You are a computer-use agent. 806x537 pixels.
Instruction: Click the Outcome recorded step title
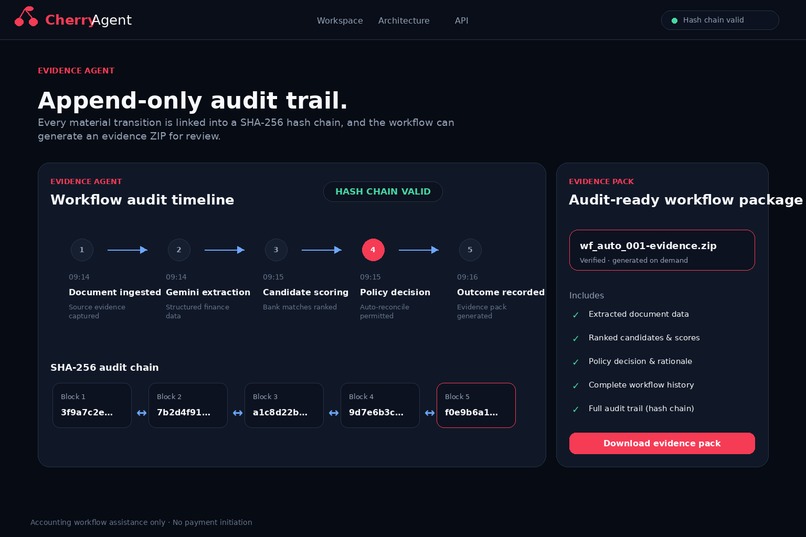tap(501, 292)
